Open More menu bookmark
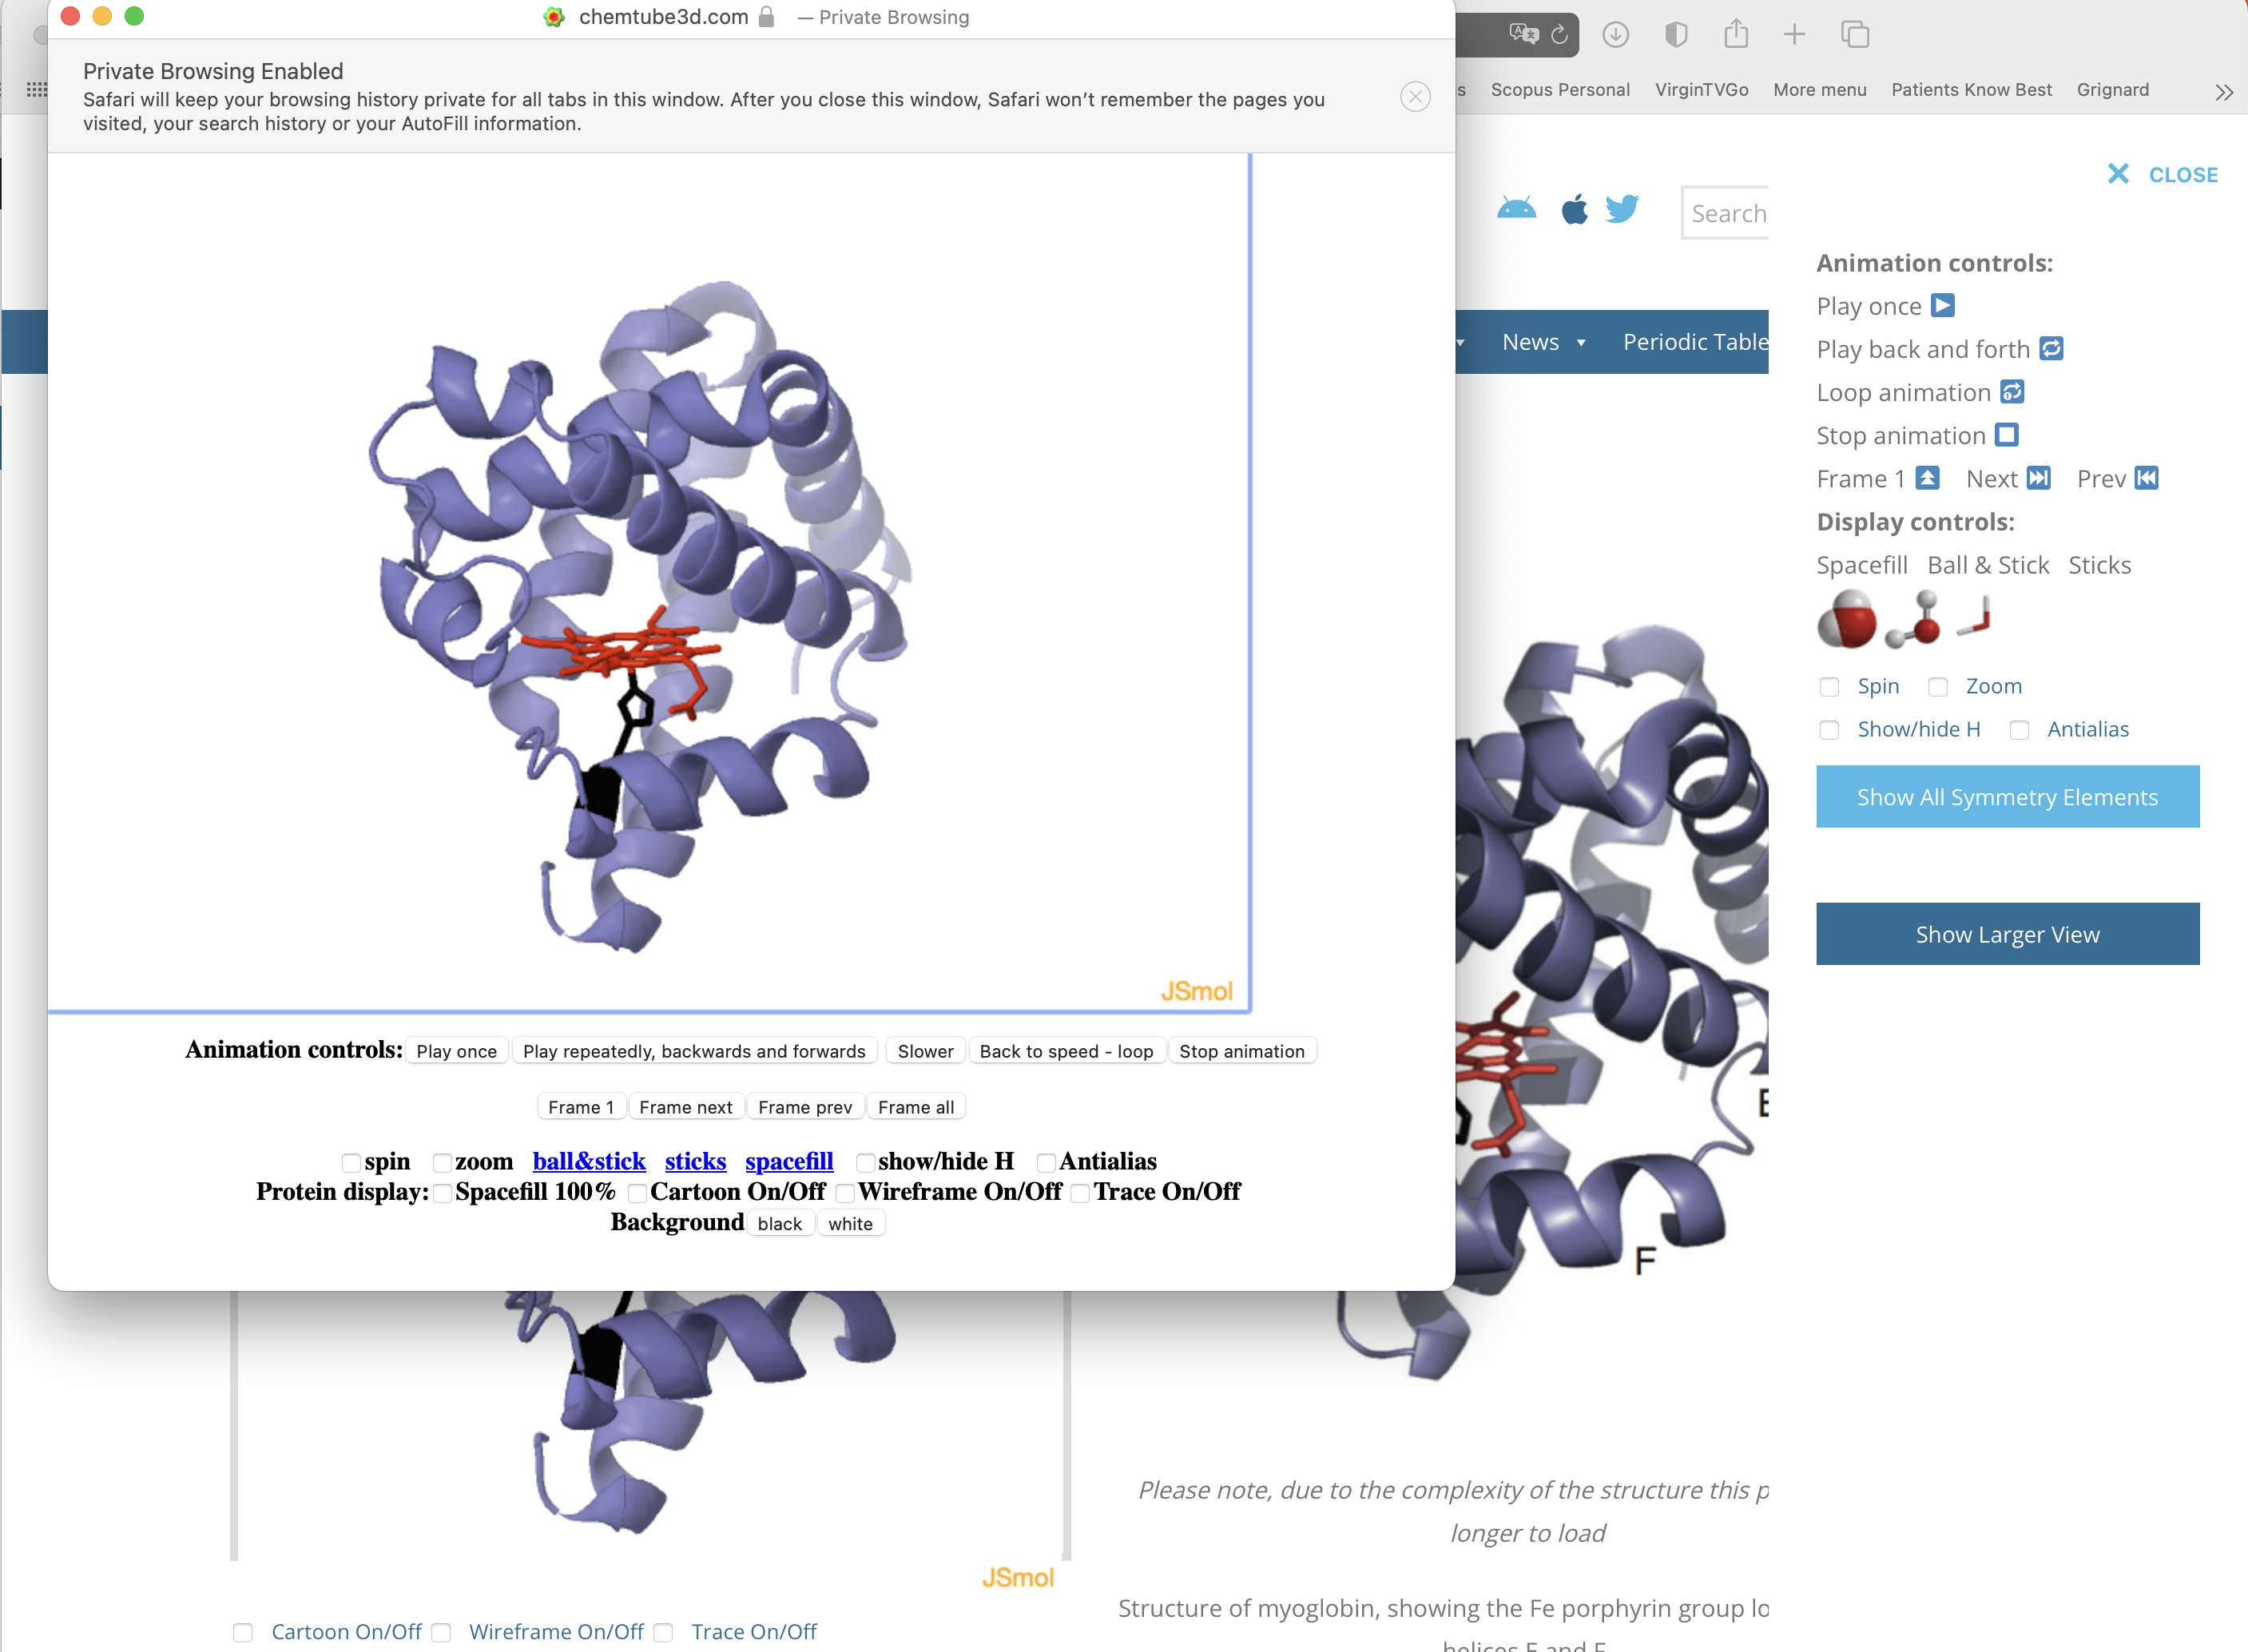The width and height of the screenshot is (2248, 1652). 1819,90
